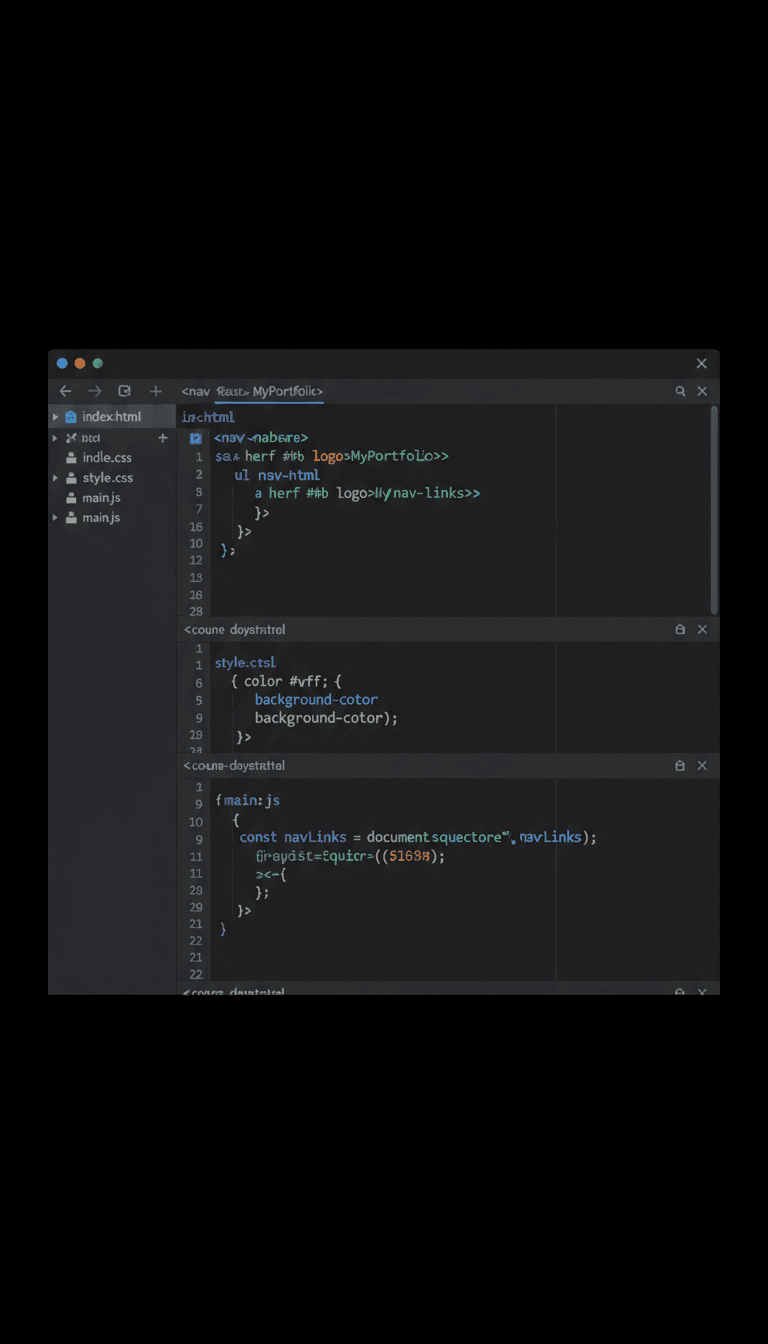Click the logo>Mynav-links>> code line
768x1344 pixels.
tap(367, 493)
